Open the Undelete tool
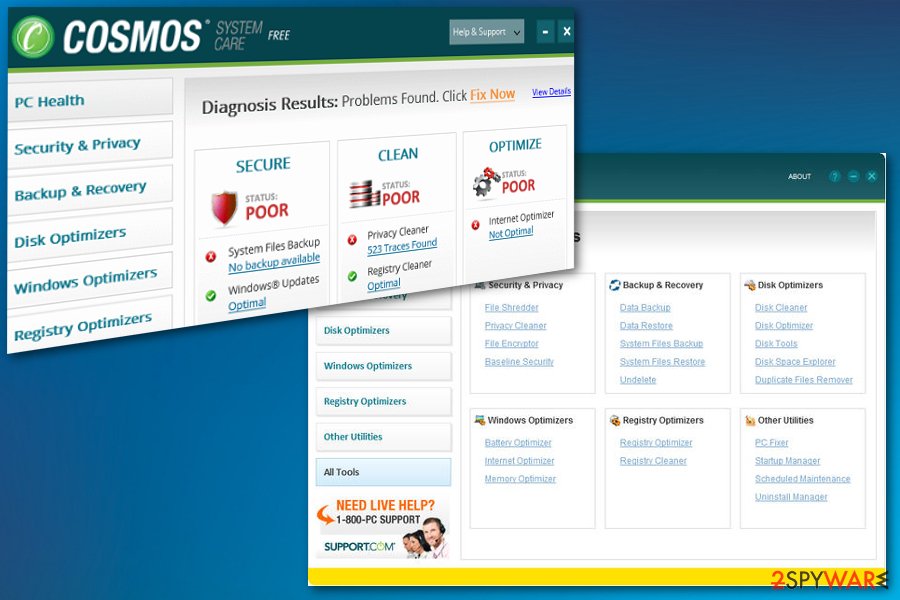This screenshot has width=900, height=600. 638,380
